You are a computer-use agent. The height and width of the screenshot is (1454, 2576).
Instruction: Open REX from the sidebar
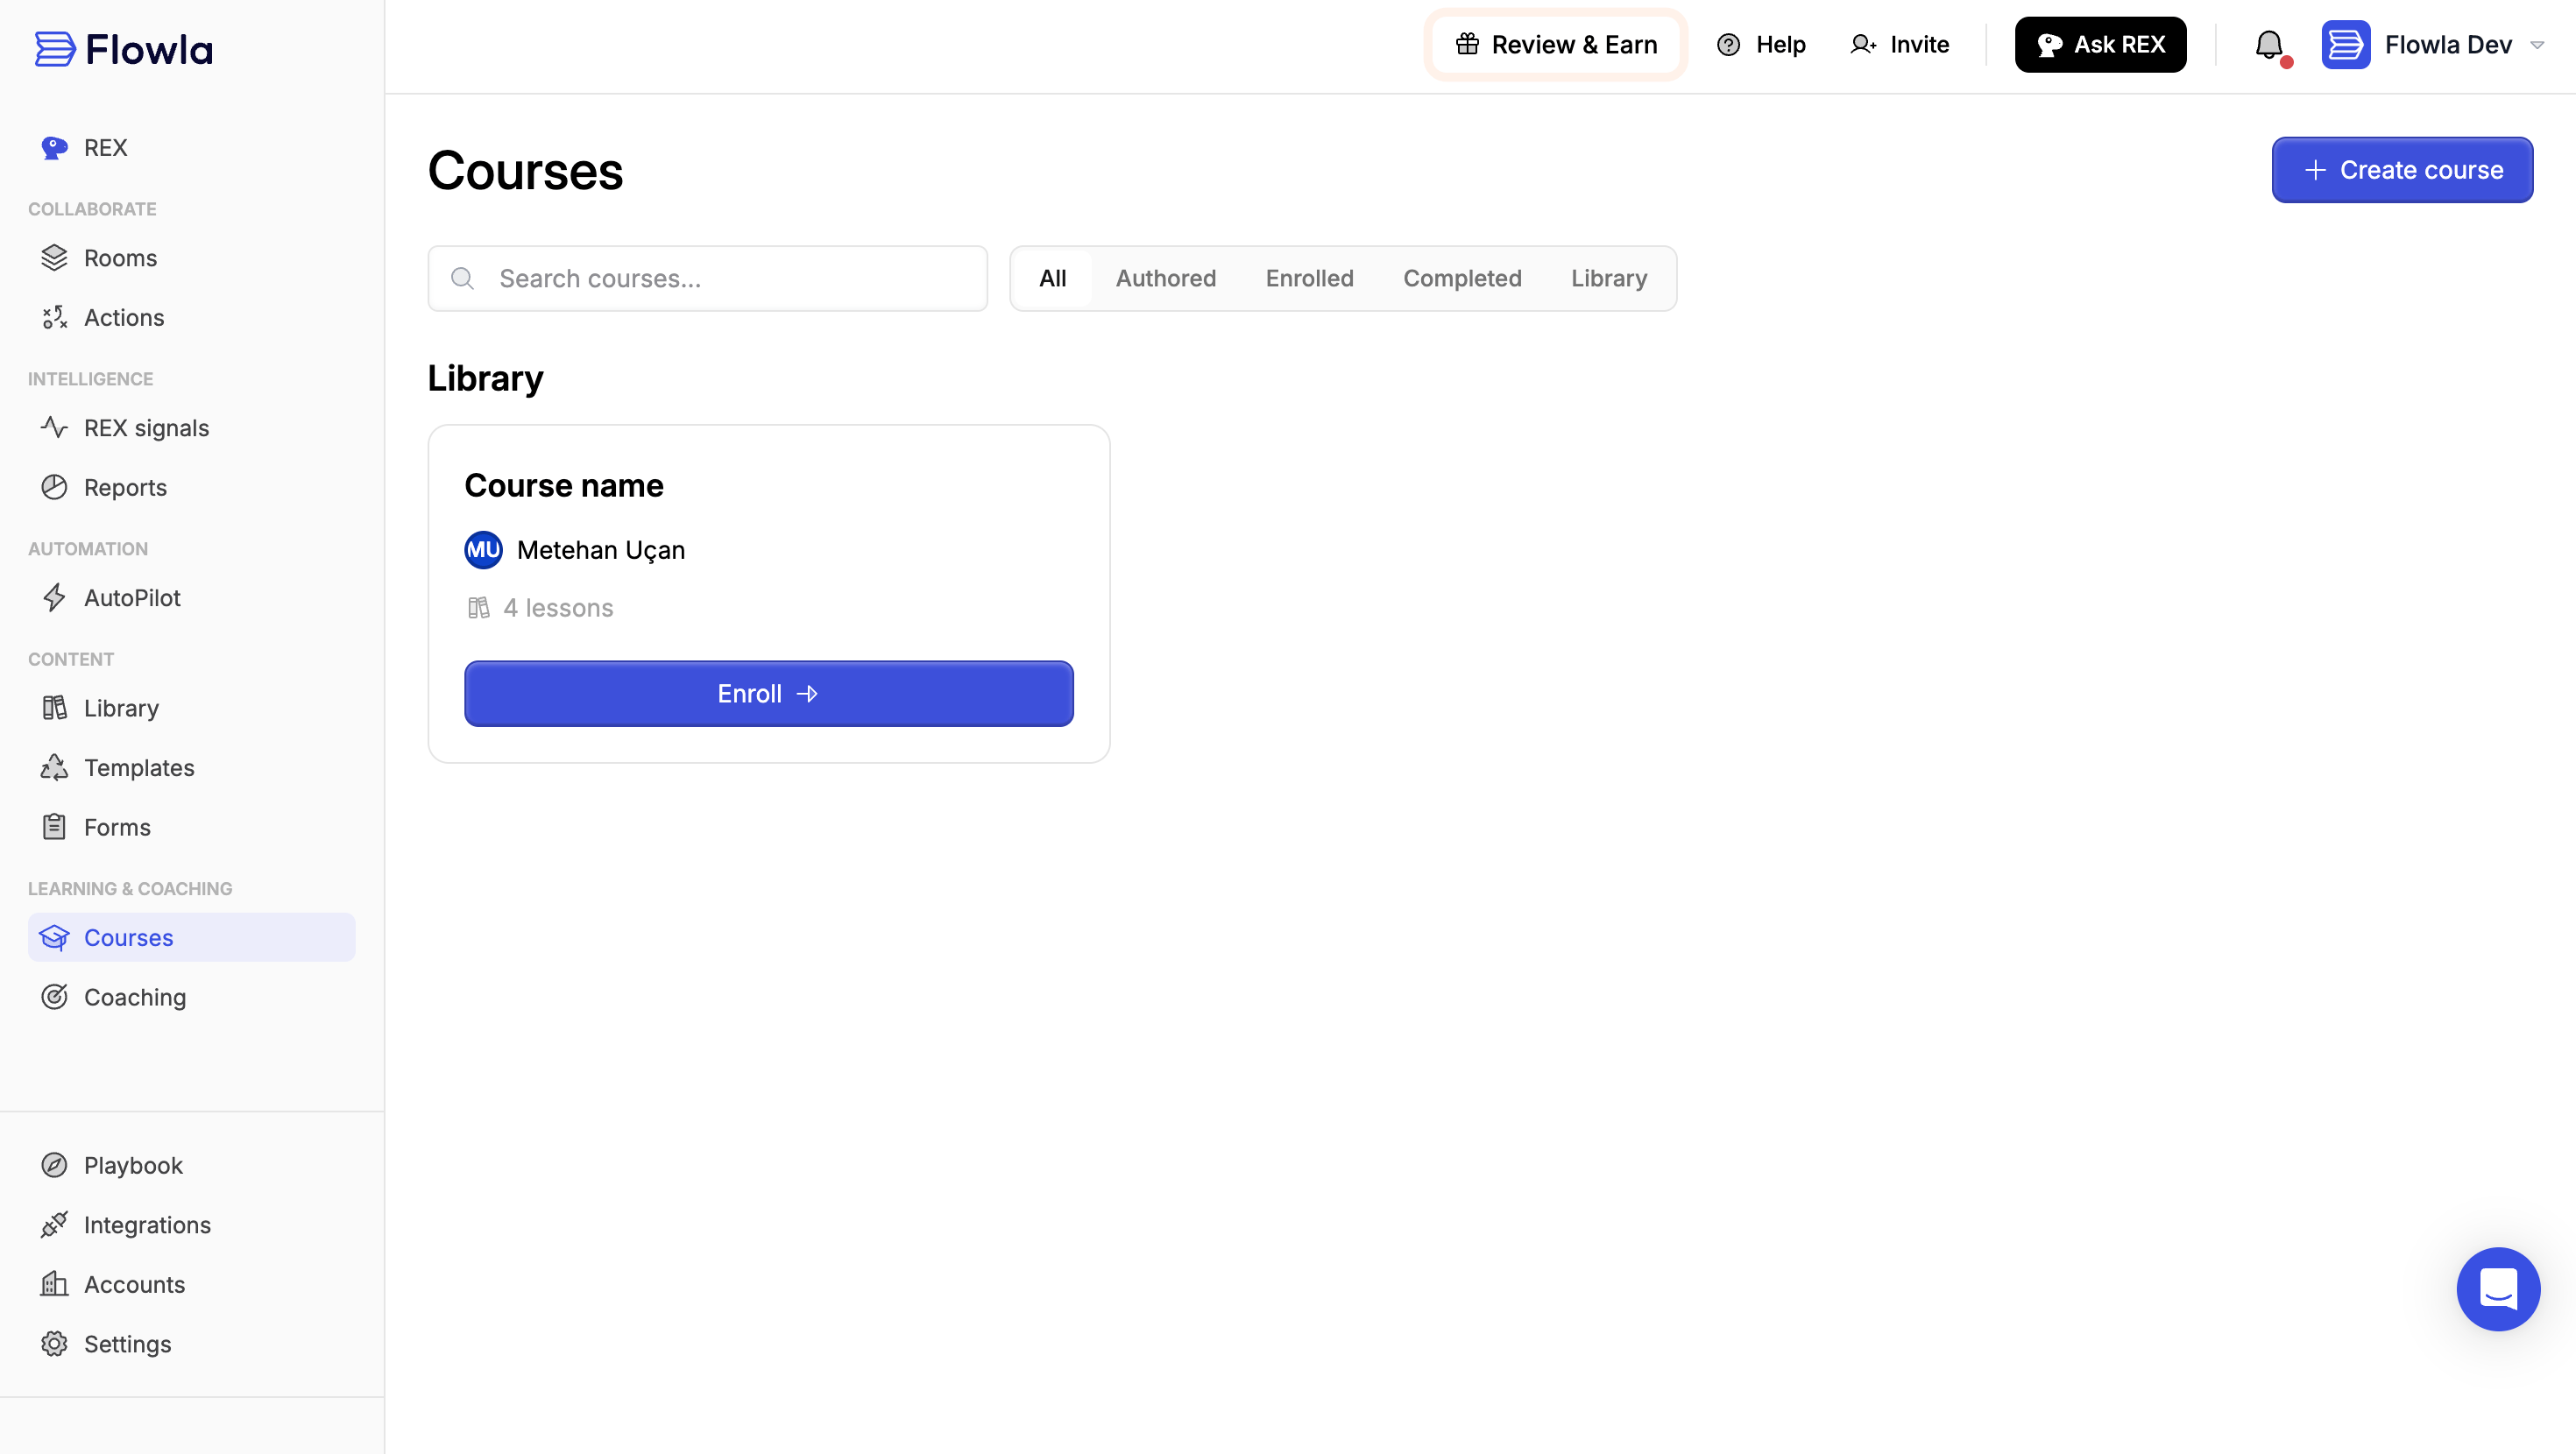(x=191, y=148)
